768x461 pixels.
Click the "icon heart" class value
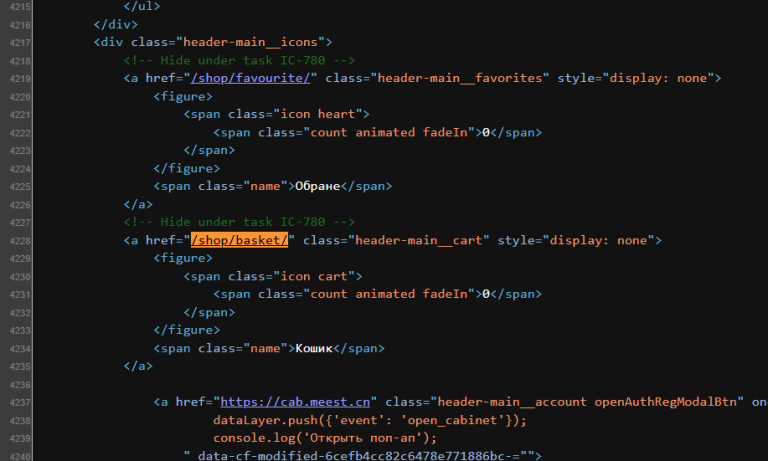point(318,114)
